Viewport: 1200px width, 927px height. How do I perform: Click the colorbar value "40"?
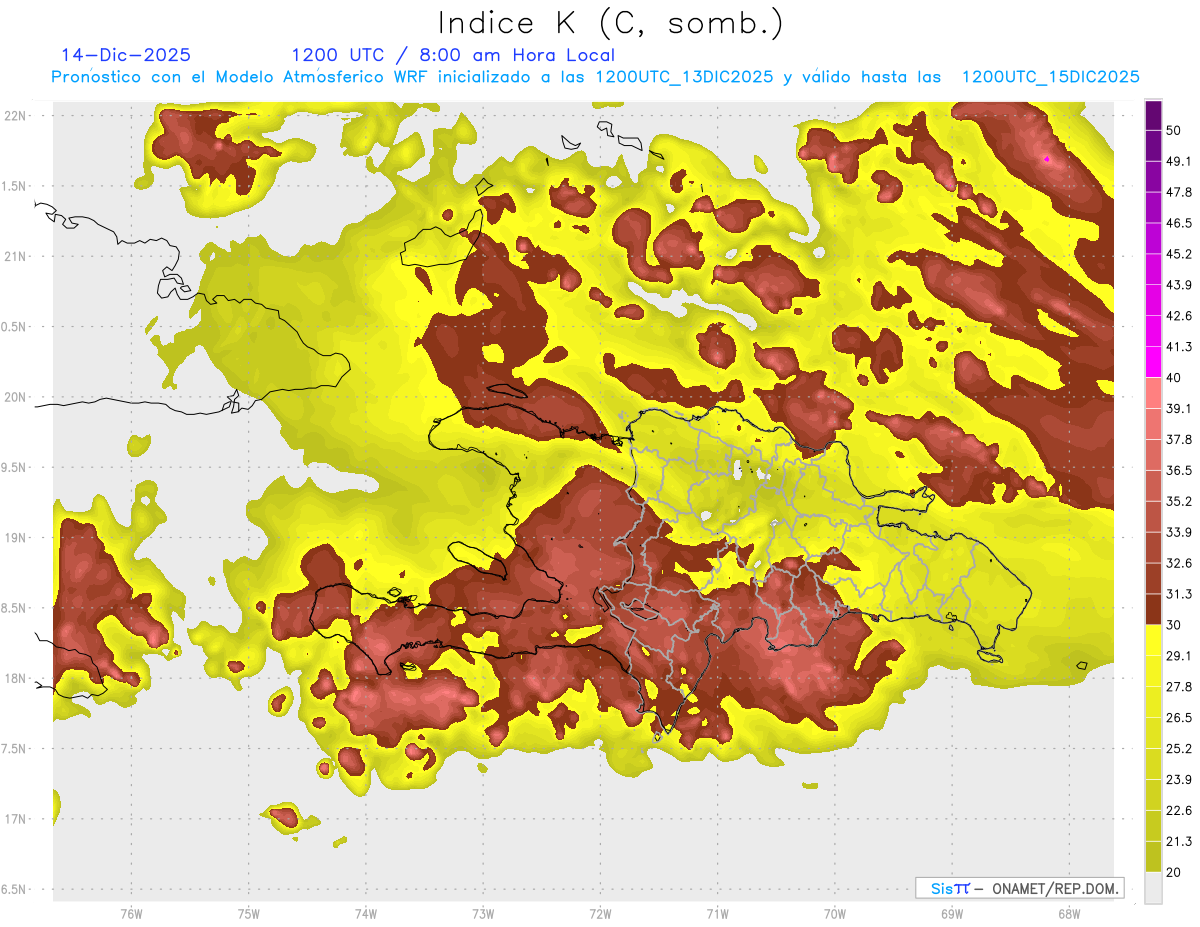point(1174,378)
